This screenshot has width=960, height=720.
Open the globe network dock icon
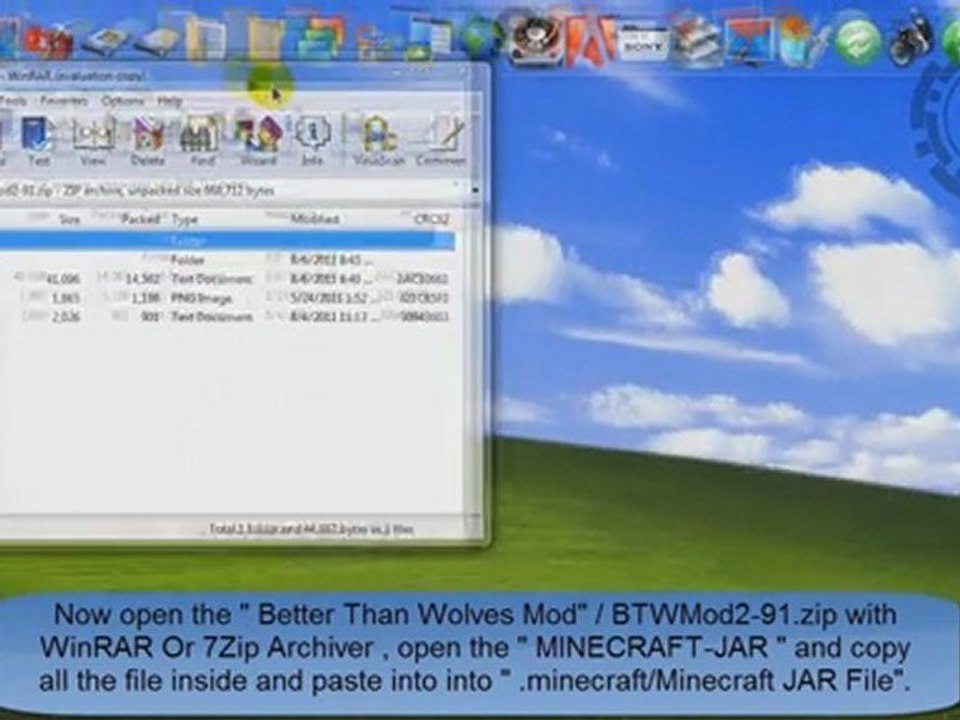coord(481,38)
